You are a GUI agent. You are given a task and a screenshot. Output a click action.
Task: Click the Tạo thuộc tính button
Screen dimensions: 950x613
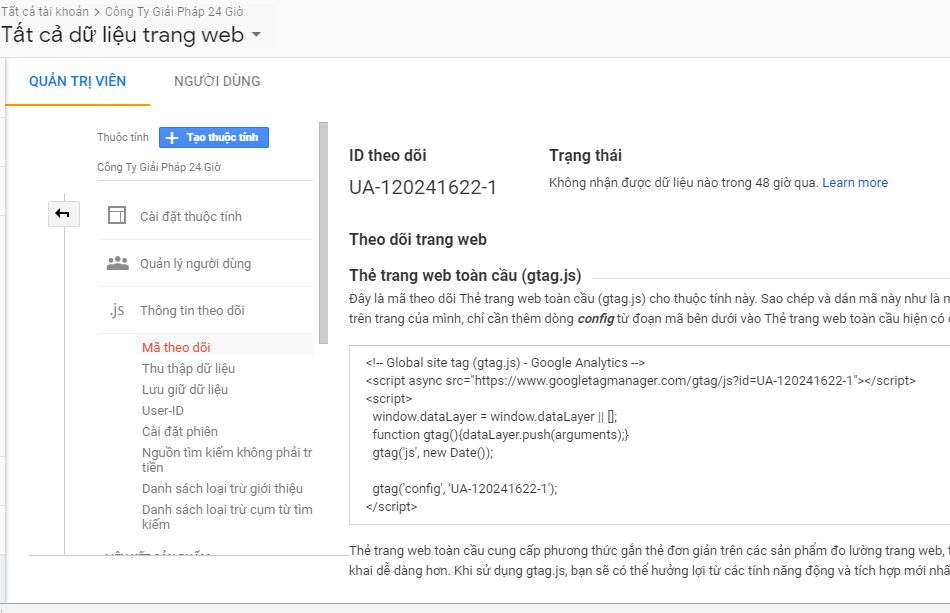click(x=214, y=138)
